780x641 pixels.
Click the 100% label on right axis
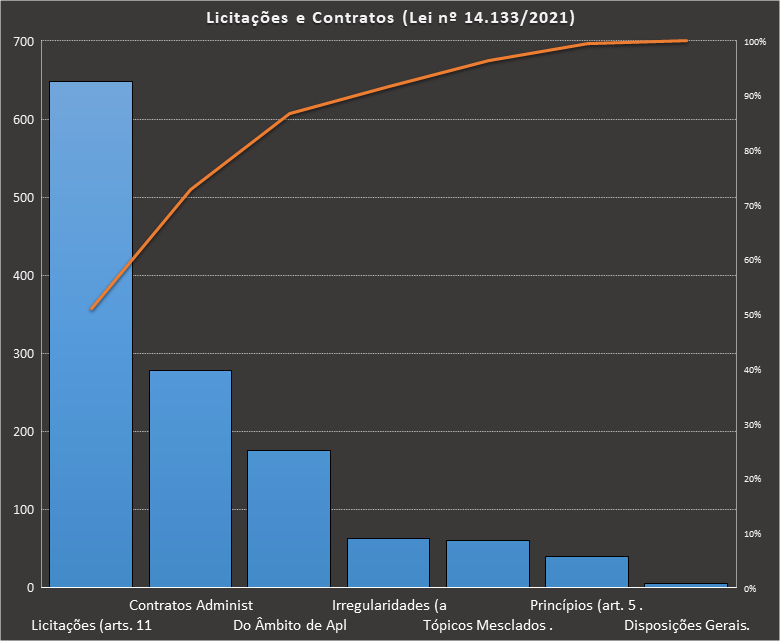755,42
